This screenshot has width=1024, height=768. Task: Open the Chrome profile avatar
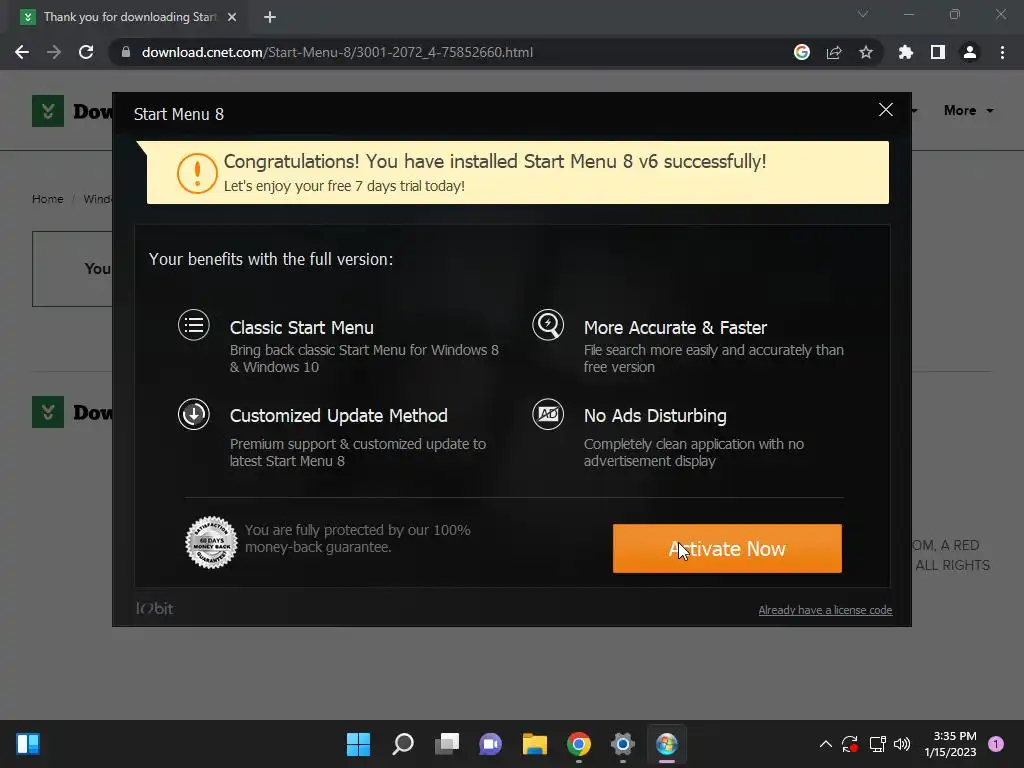970,52
